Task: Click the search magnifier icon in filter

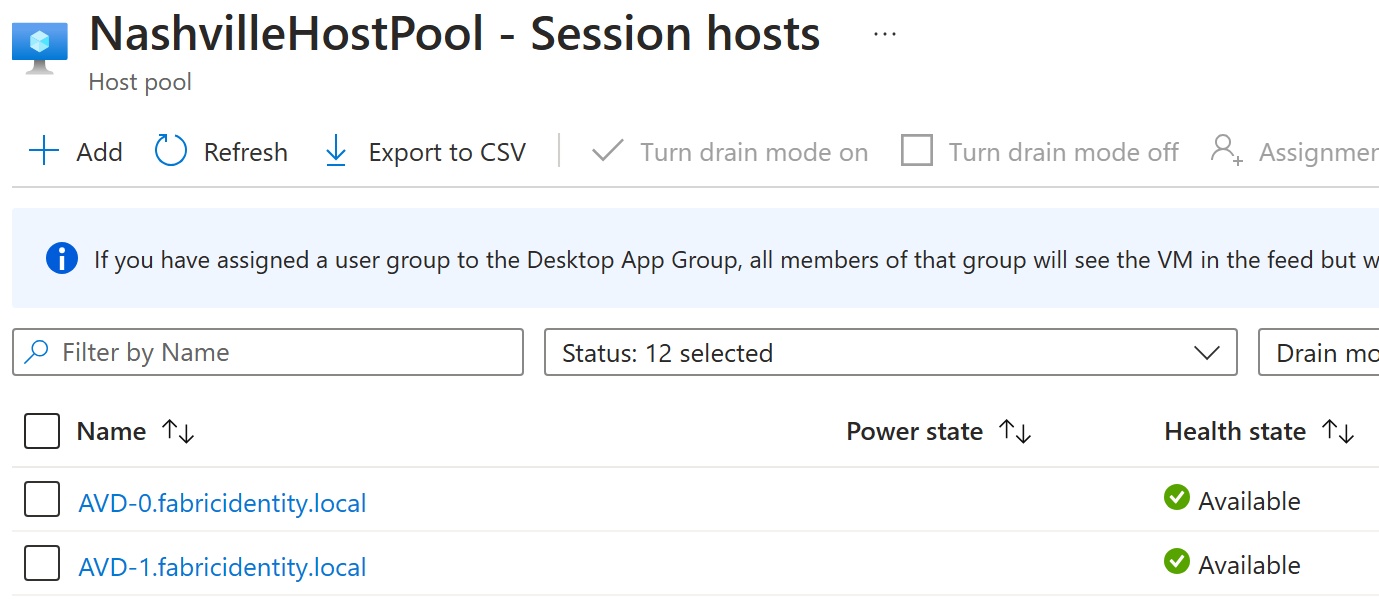Action: coord(37,352)
